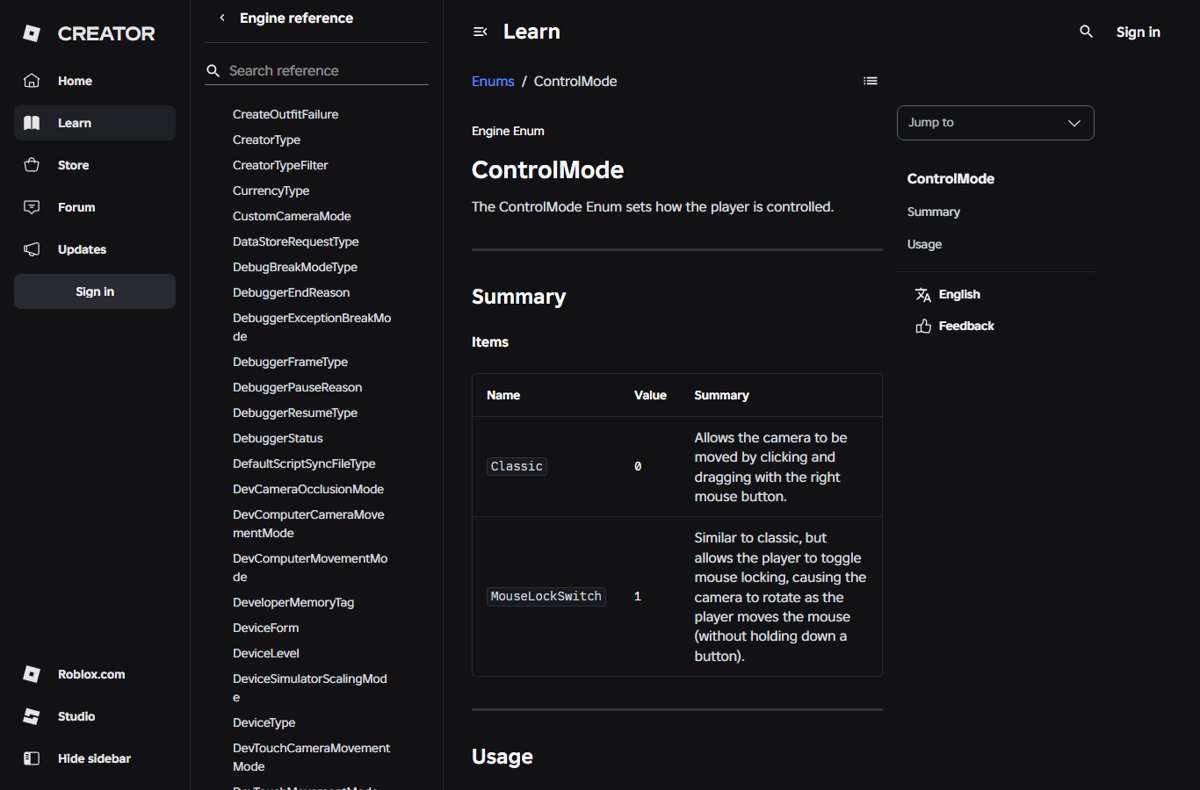Click the Learn book icon
The width and height of the screenshot is (1200, 790).
(32, 123)
